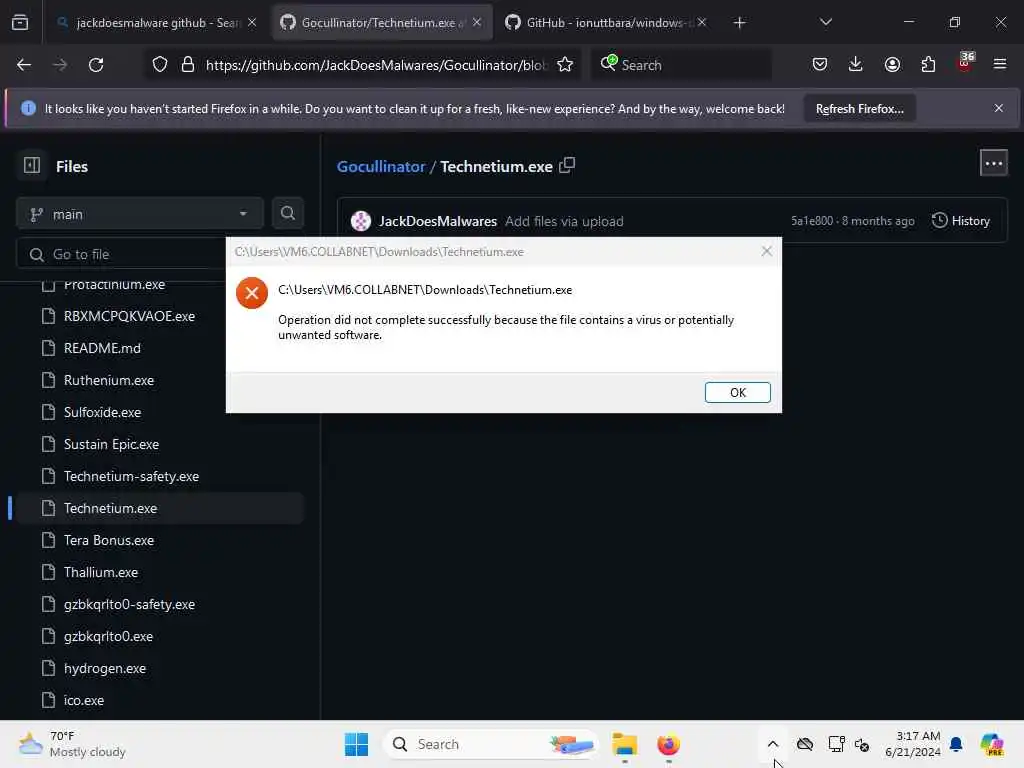Bookmark this page with the star icon
This screenshot has width=1024, height=768.
pos(565,65)
